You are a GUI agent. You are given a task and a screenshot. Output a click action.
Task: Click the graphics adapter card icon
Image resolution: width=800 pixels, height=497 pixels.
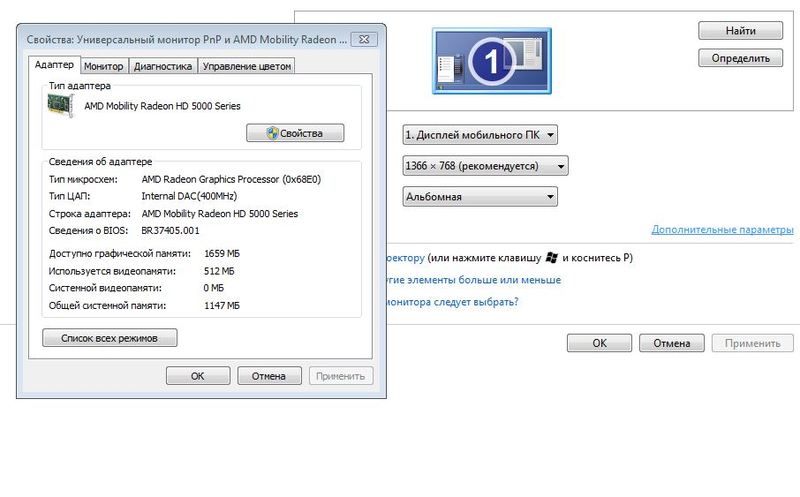tap(63, 108)
